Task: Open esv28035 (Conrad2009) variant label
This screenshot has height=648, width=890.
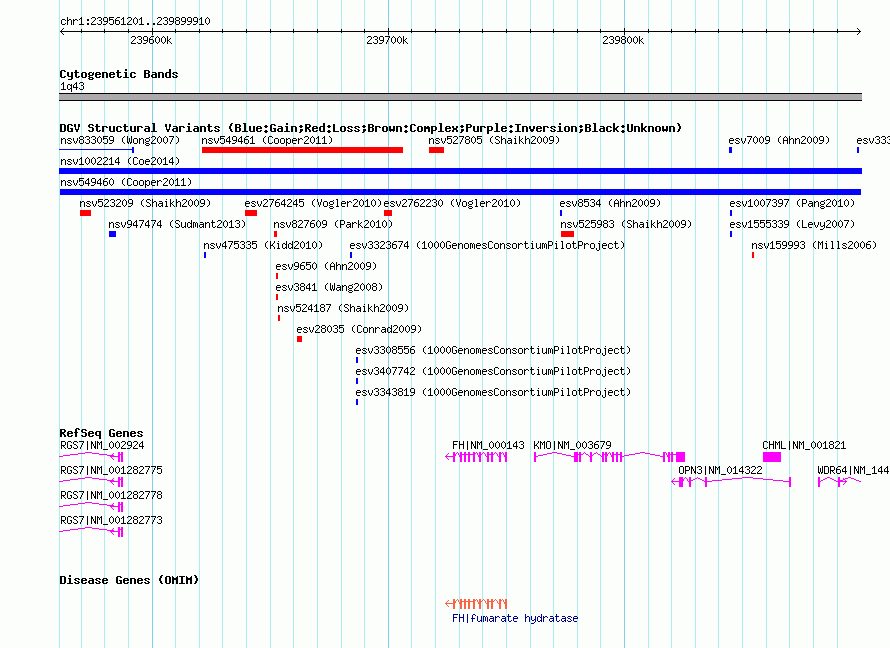Action: pos(359,329)
